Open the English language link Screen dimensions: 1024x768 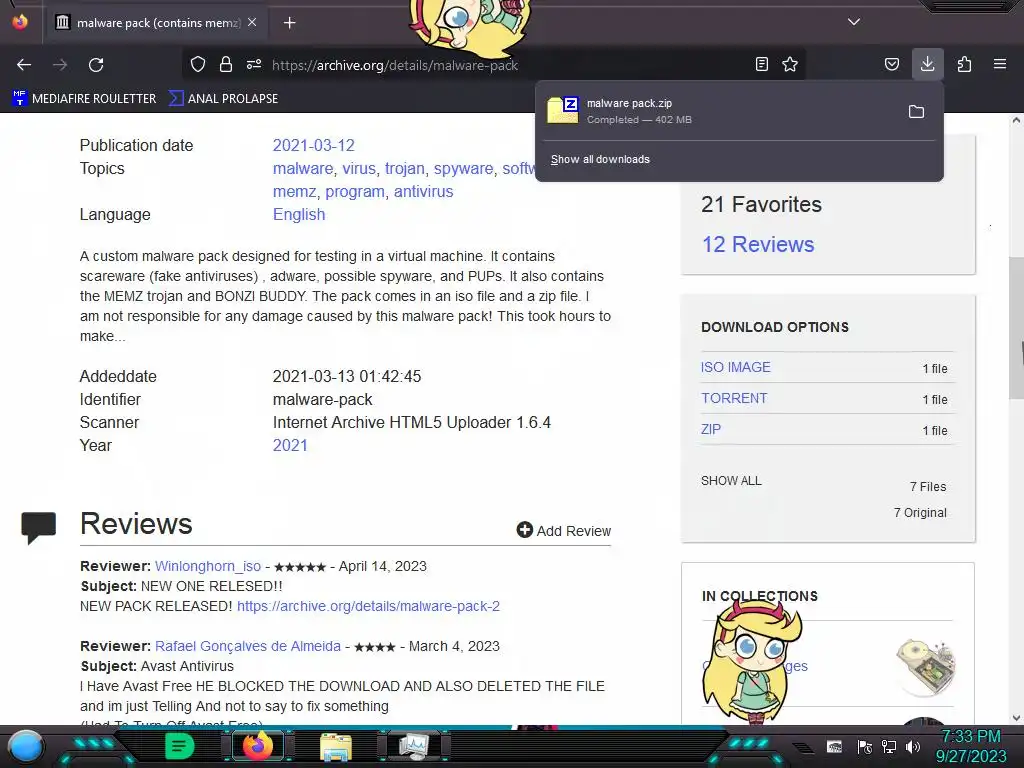(x=298, y=215)
